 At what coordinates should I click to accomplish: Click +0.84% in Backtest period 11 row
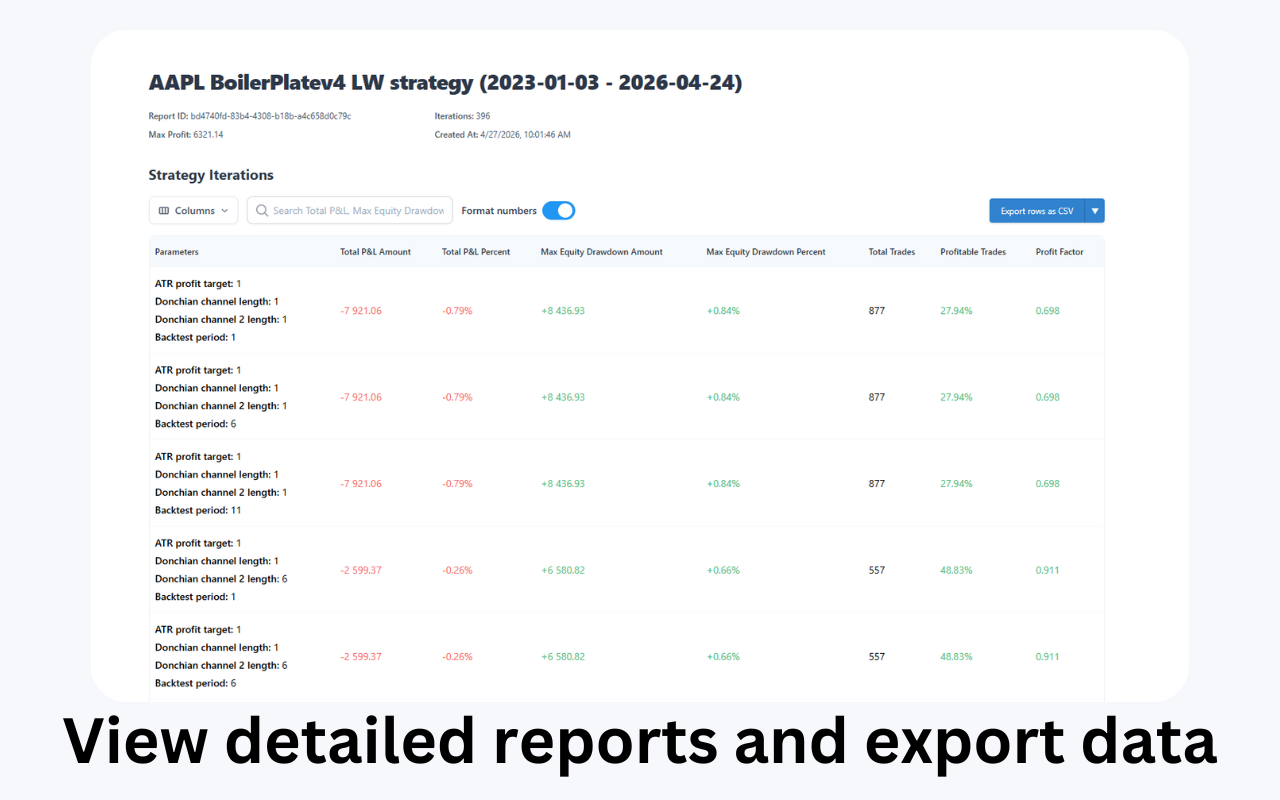(723, 484)
